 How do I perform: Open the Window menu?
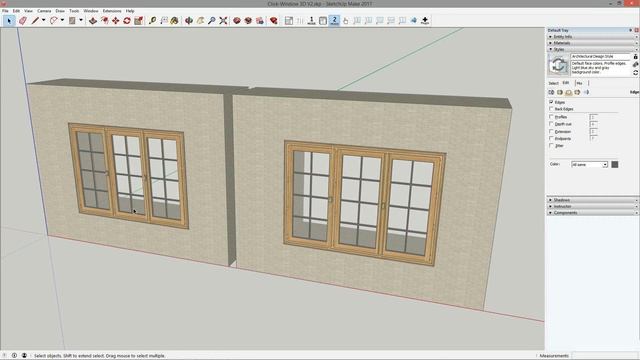point(91,11)
